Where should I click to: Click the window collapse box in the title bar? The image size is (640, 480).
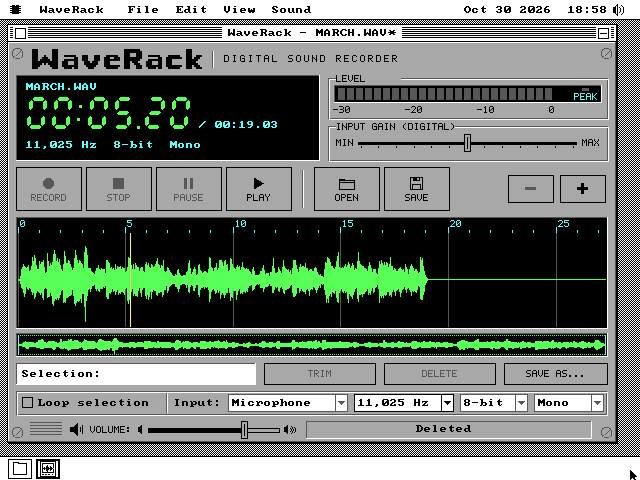[603, 33]
